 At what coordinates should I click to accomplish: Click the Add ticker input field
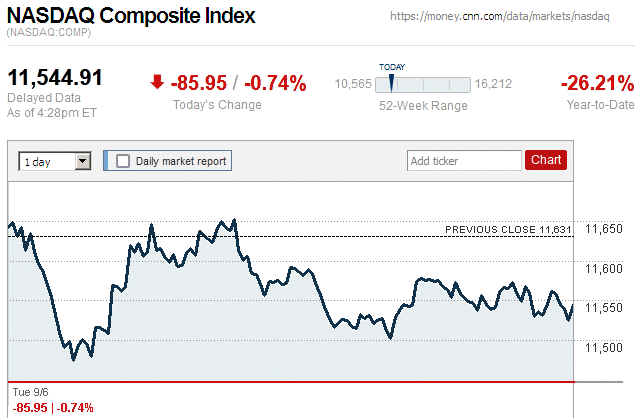(x=464, y=160)
